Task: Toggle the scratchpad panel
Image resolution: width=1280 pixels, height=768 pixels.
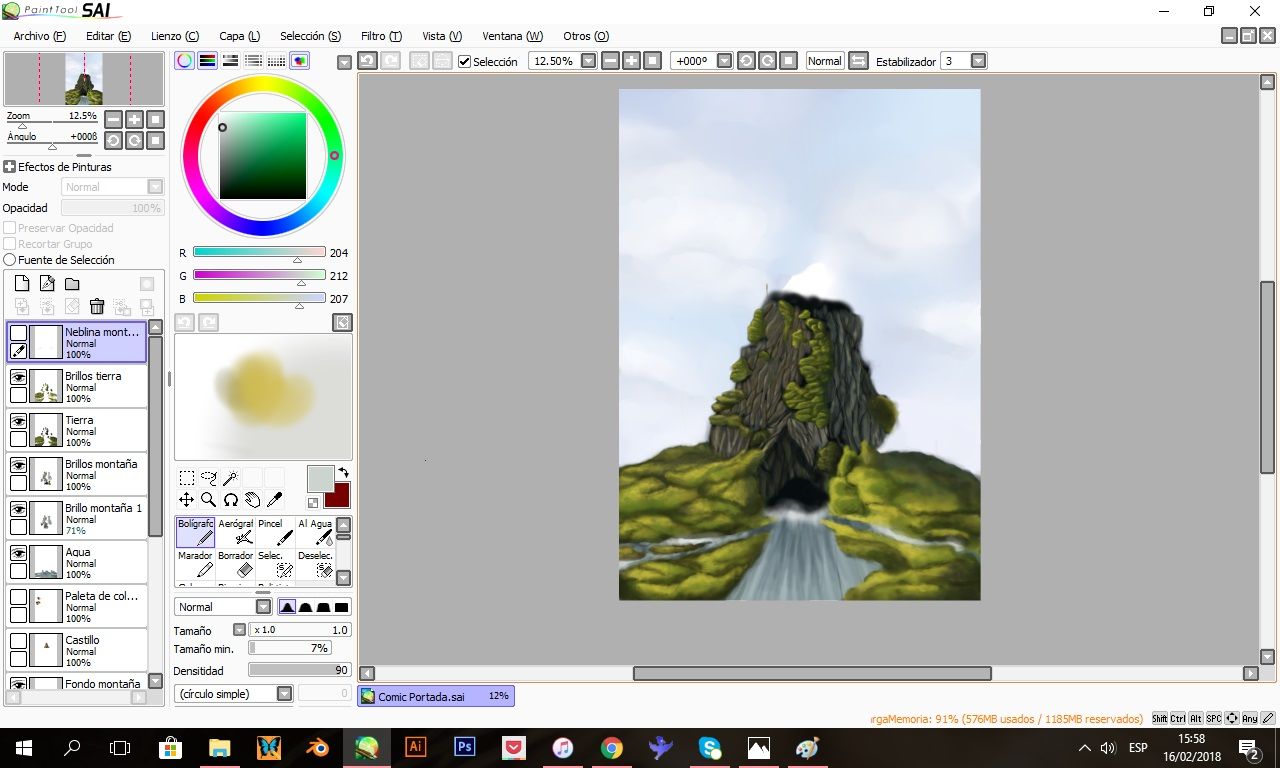Action: [x=299, y=61]
